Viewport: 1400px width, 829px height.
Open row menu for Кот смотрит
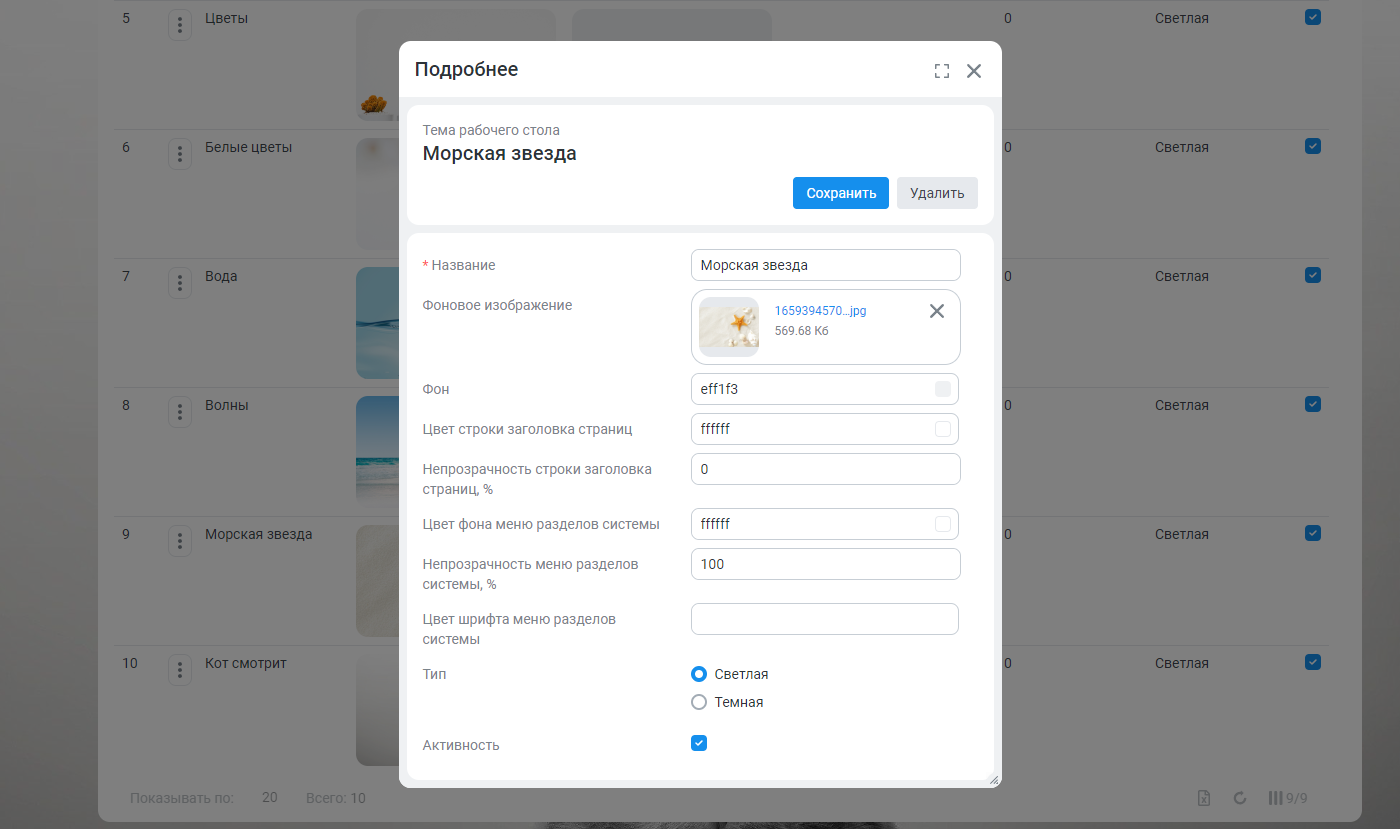pyautogui.click(x=180, y=670)
